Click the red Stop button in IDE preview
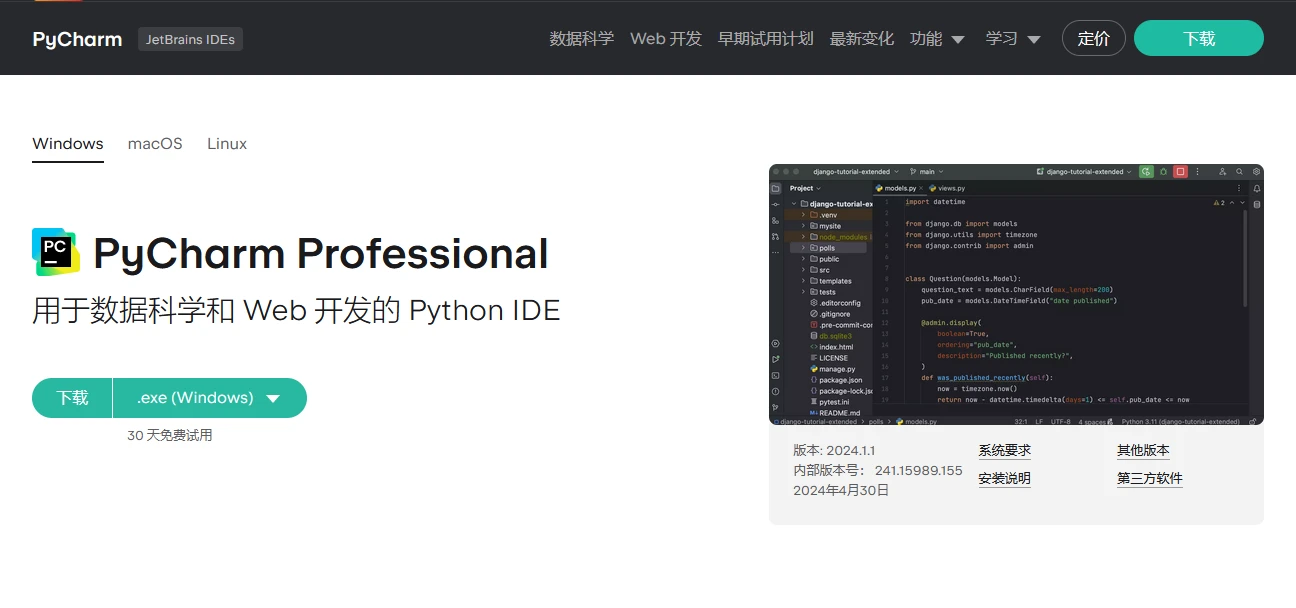Screen dimensions: 1296x608 coord(1180,172)
